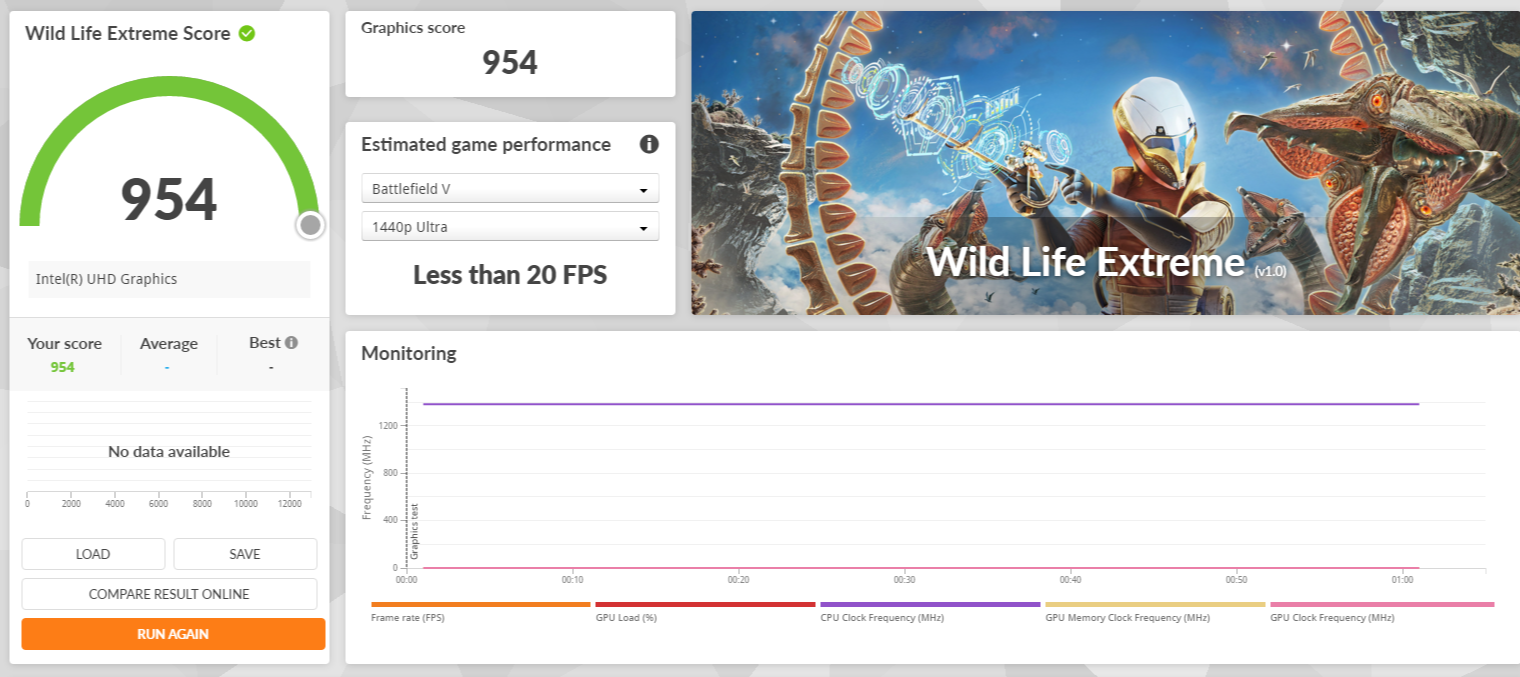The image size is (1520, 677).
Task: Click 'No data available' chart message
Action: (x=169, y=451)
